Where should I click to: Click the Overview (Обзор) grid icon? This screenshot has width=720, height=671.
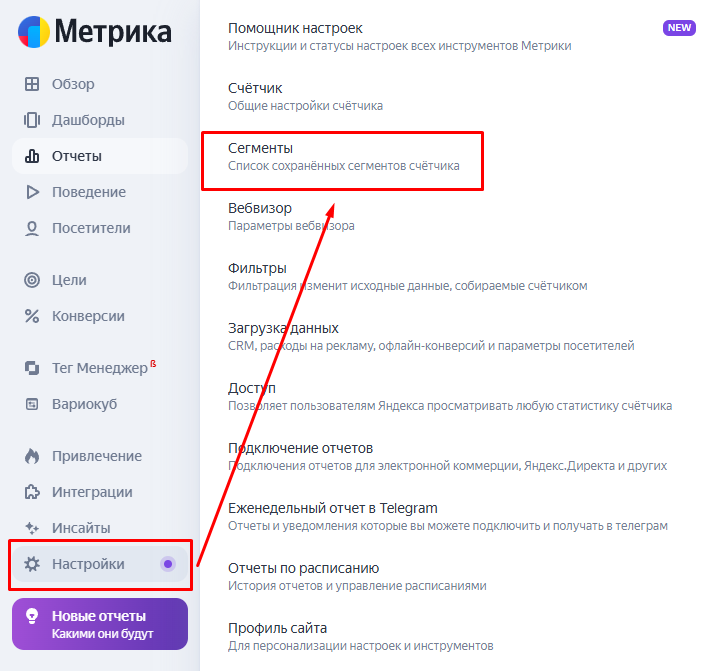click(x=32, y=84)
